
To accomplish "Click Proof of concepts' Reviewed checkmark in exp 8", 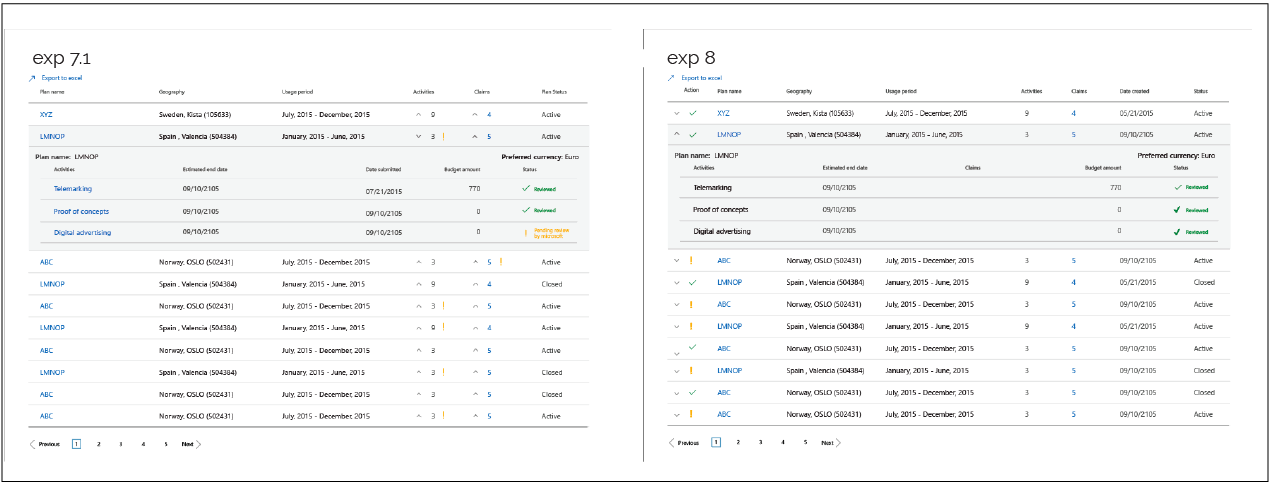I will coord(1177,210).
